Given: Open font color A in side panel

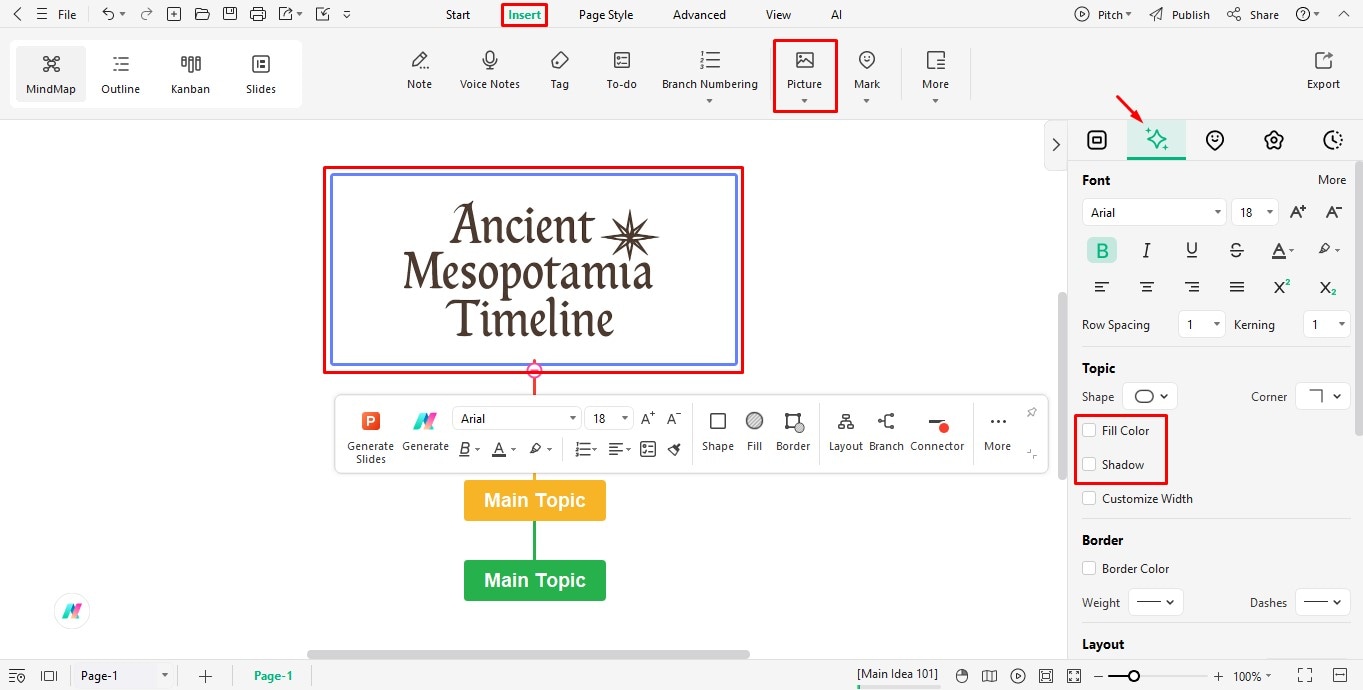Looking at the screenshot, I should 1282,250.
